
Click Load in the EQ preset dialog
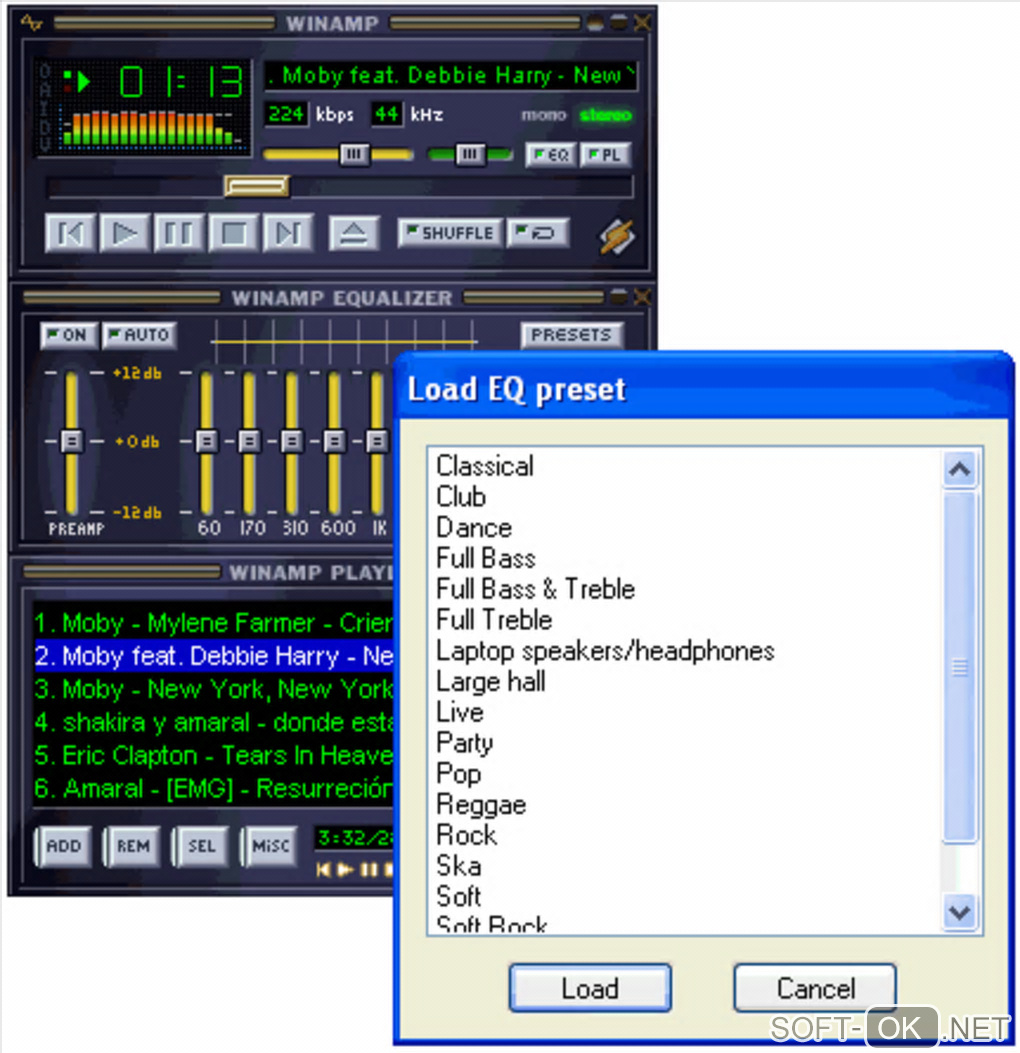pyautogui.click(x=590, y=989)
